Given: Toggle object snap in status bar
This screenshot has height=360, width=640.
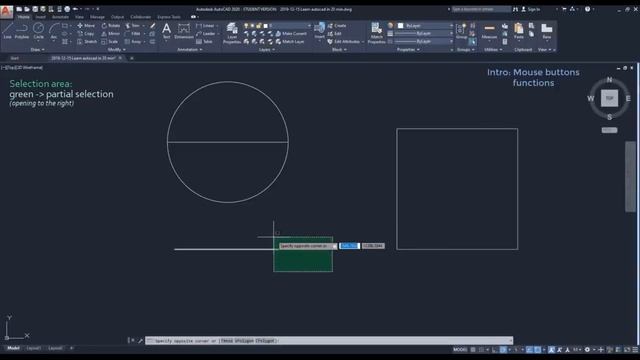Looking at the screenshot, I should coord(538,349).
